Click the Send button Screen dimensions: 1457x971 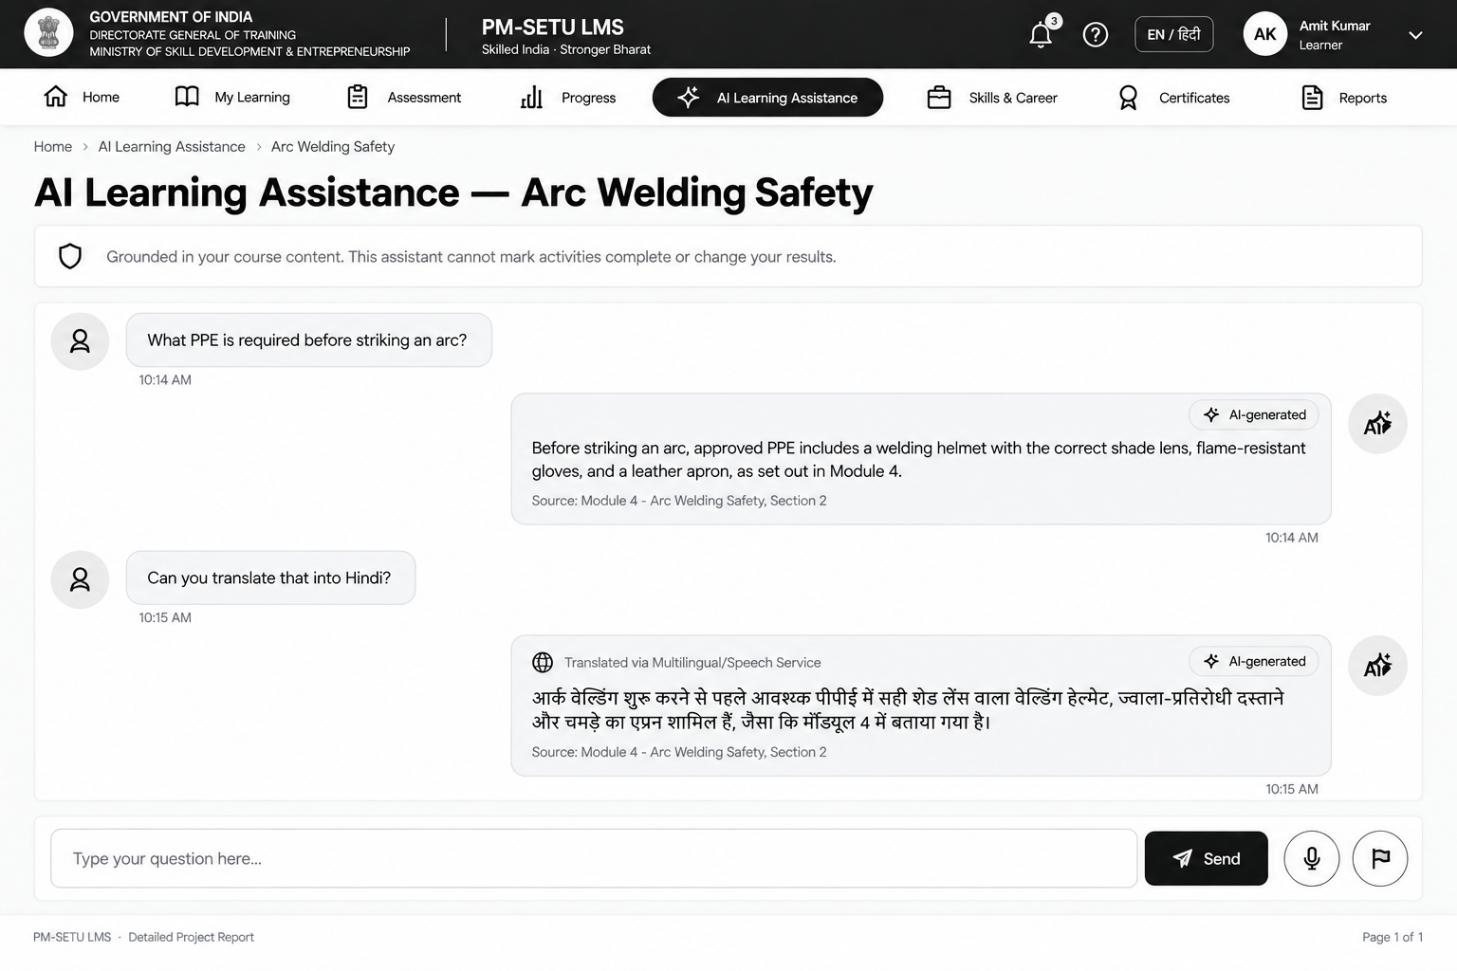(1206, 858)
